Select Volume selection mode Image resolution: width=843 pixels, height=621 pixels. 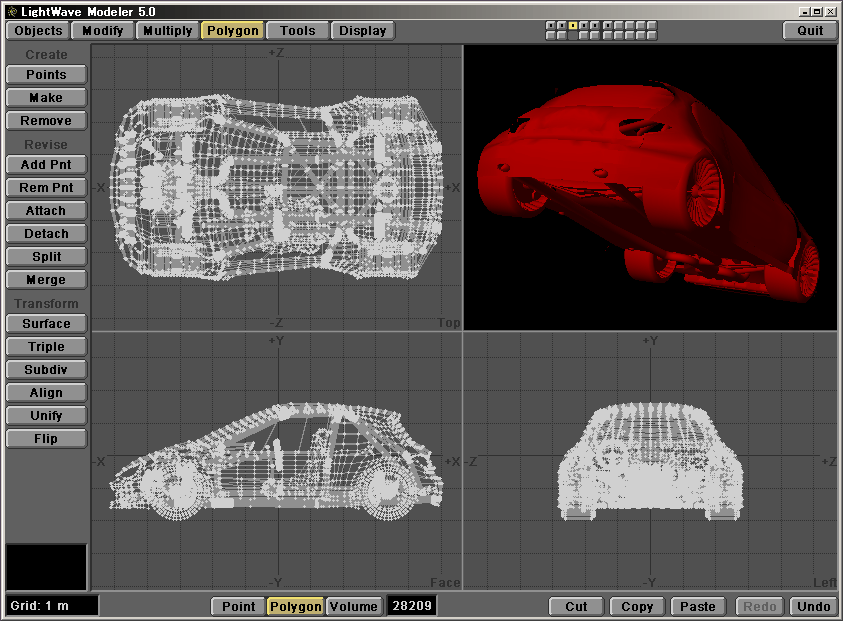click(x=353, y=606)
